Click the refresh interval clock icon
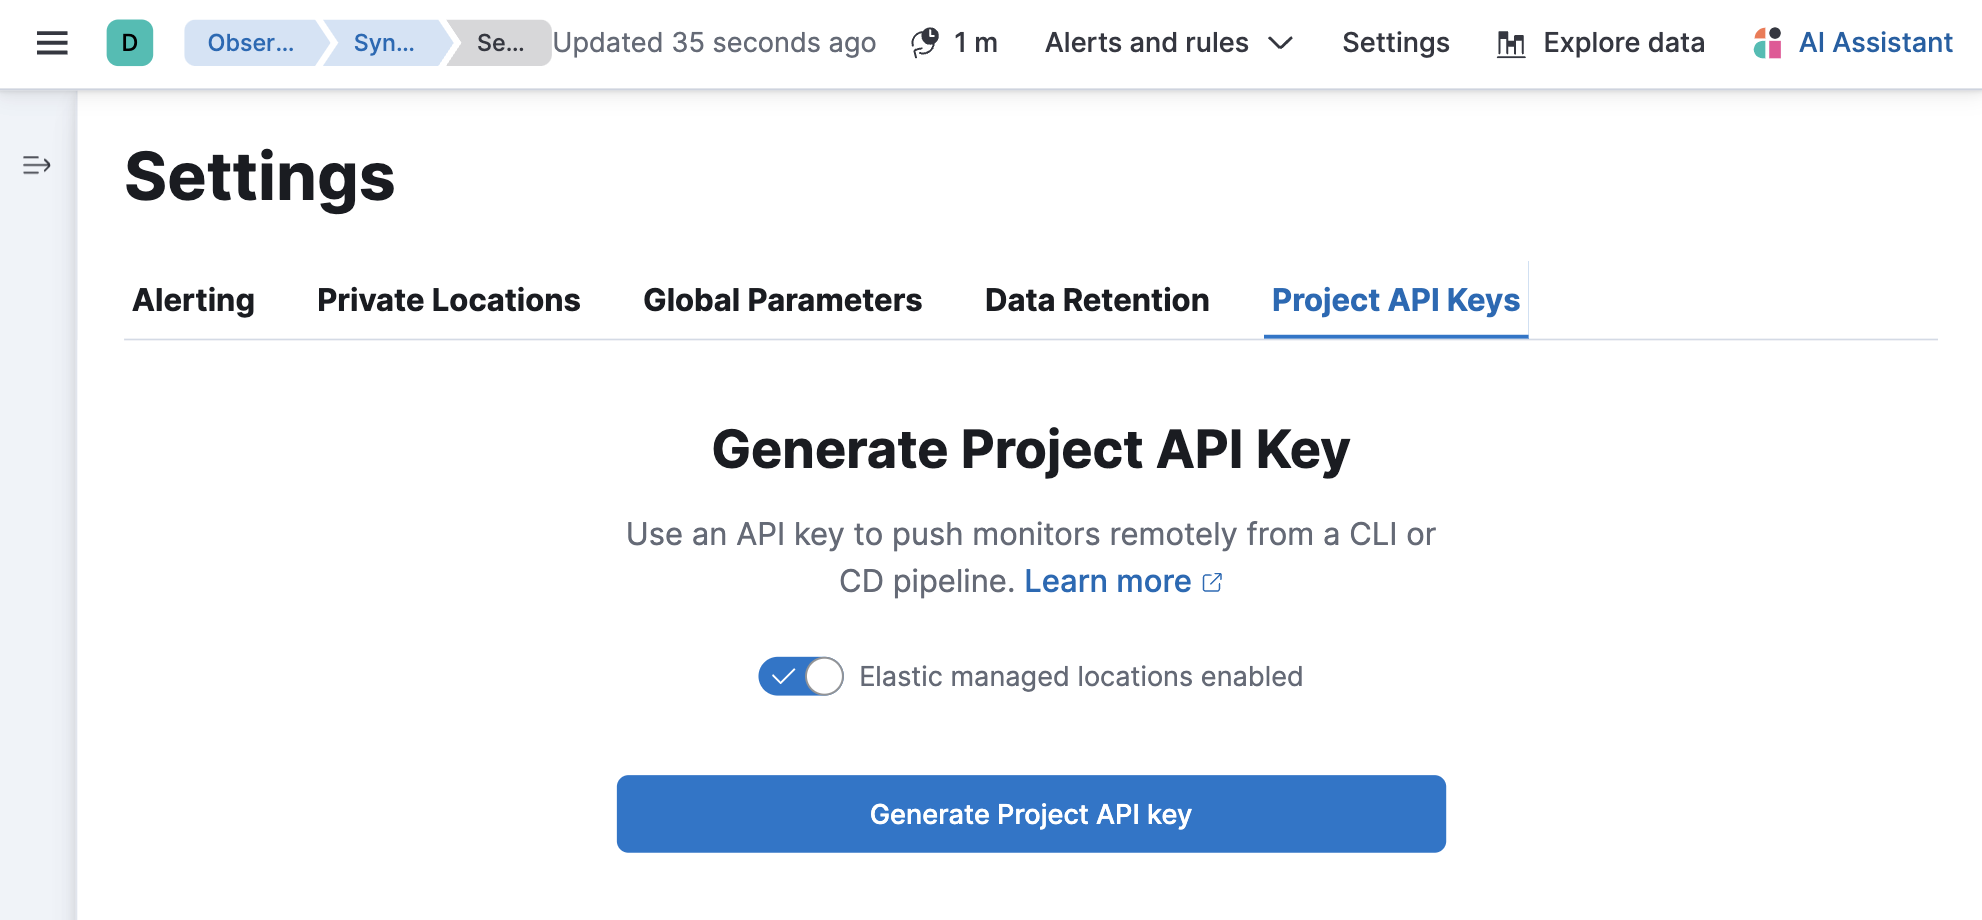 pos(925,42)
